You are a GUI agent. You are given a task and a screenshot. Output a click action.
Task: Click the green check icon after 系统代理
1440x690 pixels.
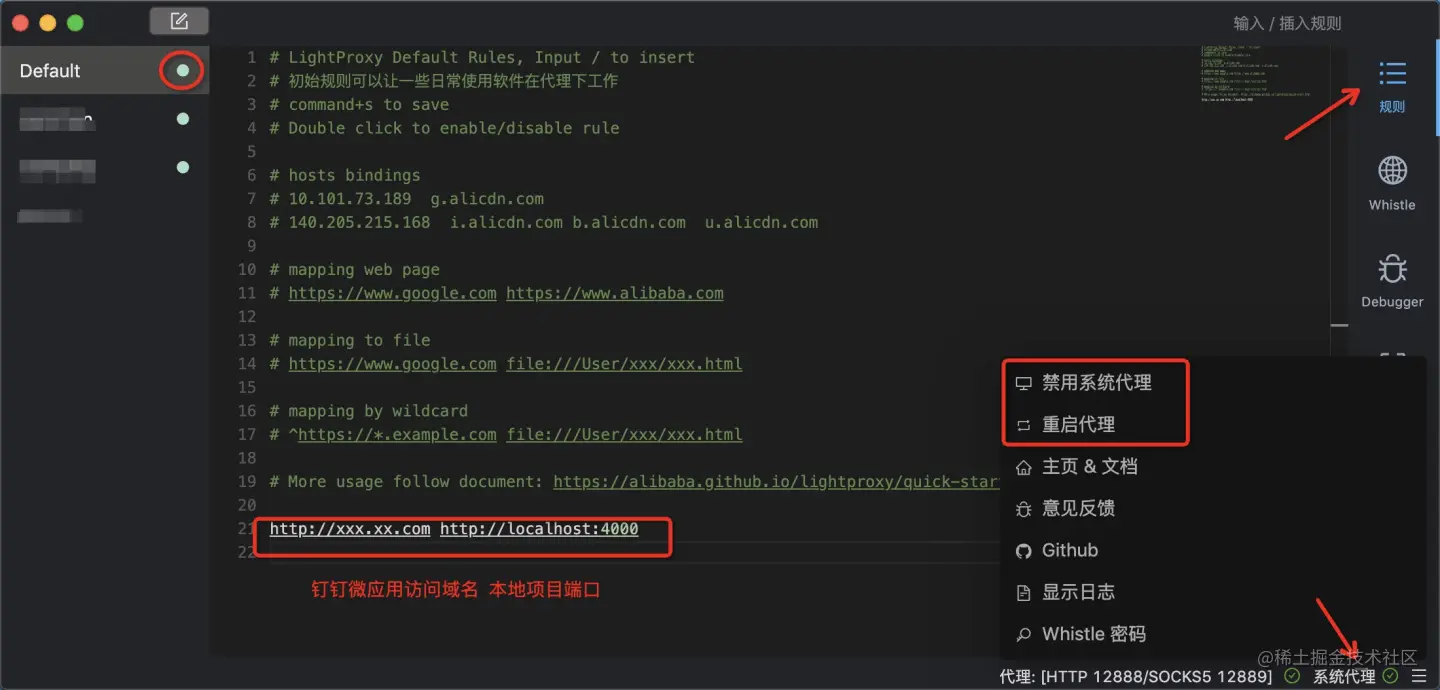[x=1390, y=677]
